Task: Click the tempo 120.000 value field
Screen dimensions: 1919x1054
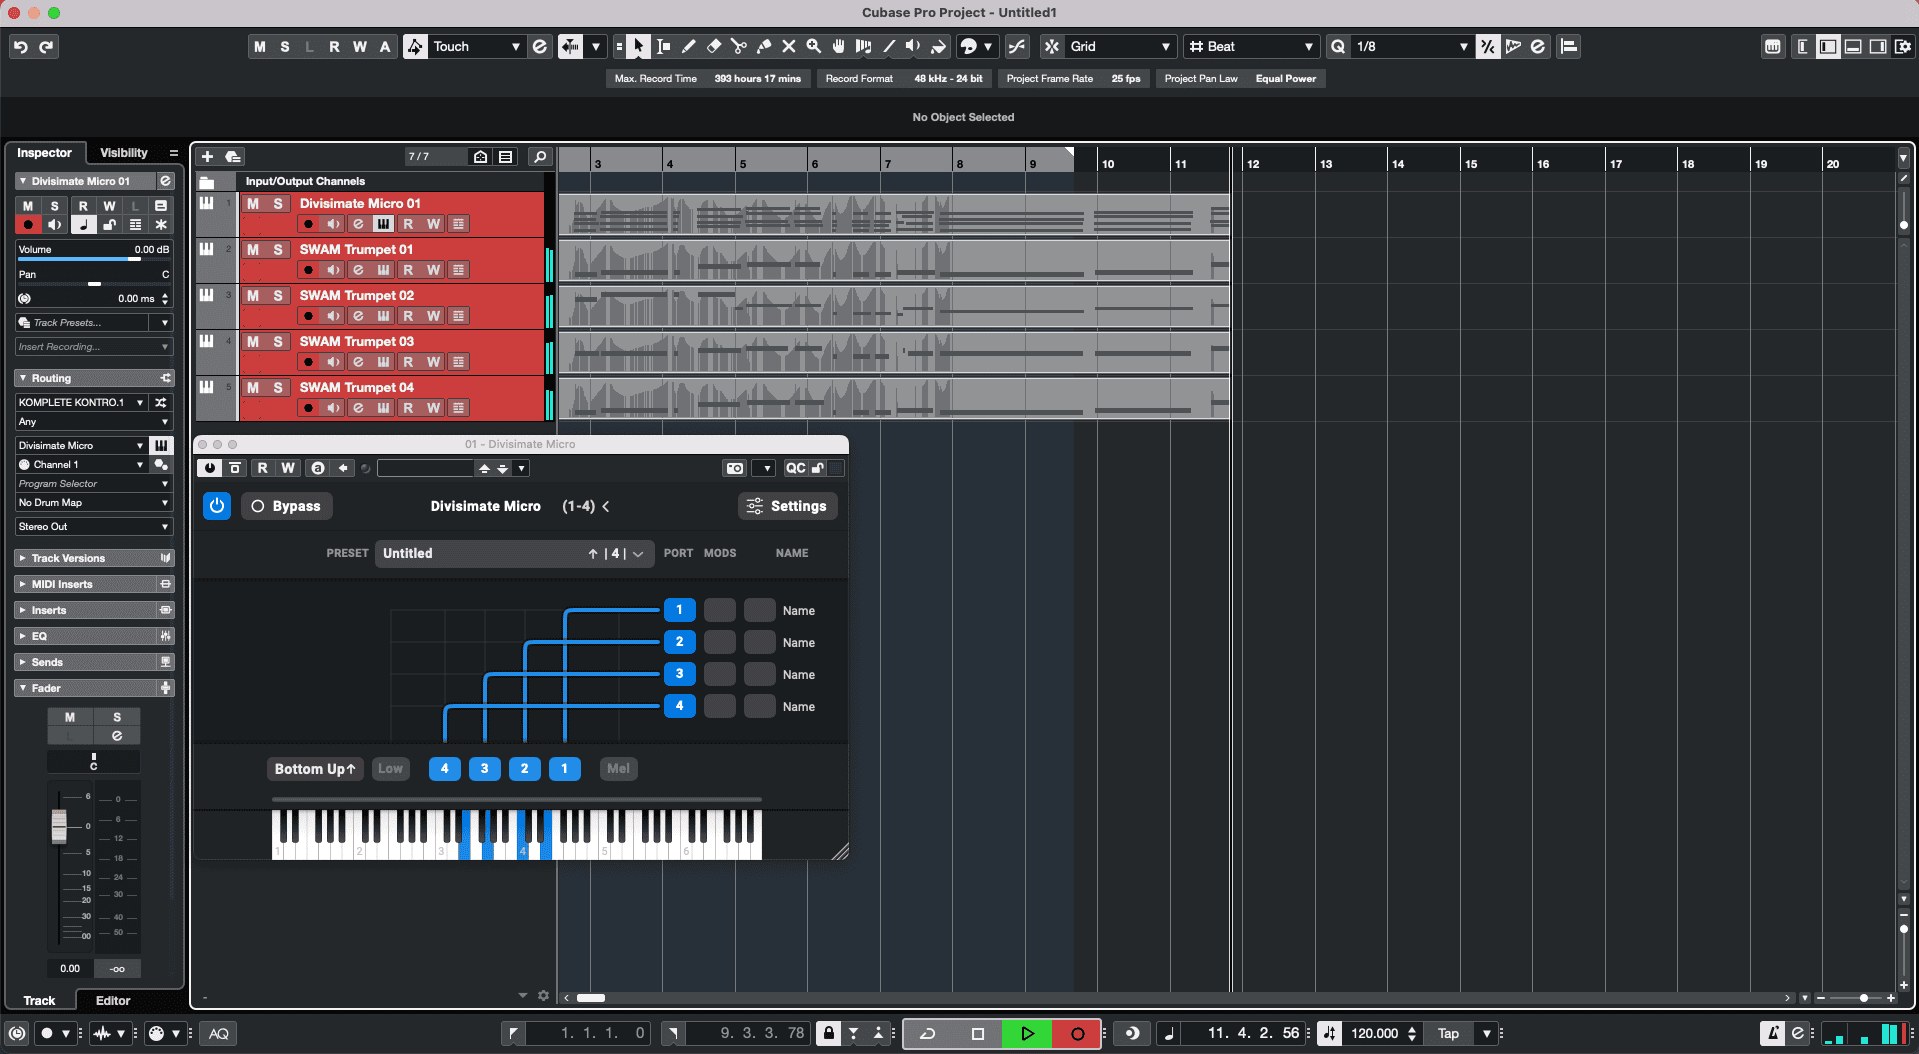Action: tap(1374, 1033)
